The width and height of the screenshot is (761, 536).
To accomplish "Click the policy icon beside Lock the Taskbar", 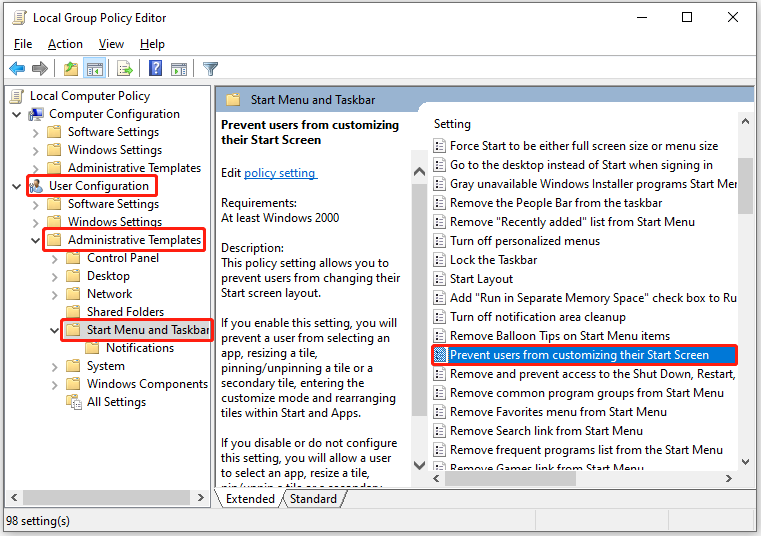I will (439, 260).
